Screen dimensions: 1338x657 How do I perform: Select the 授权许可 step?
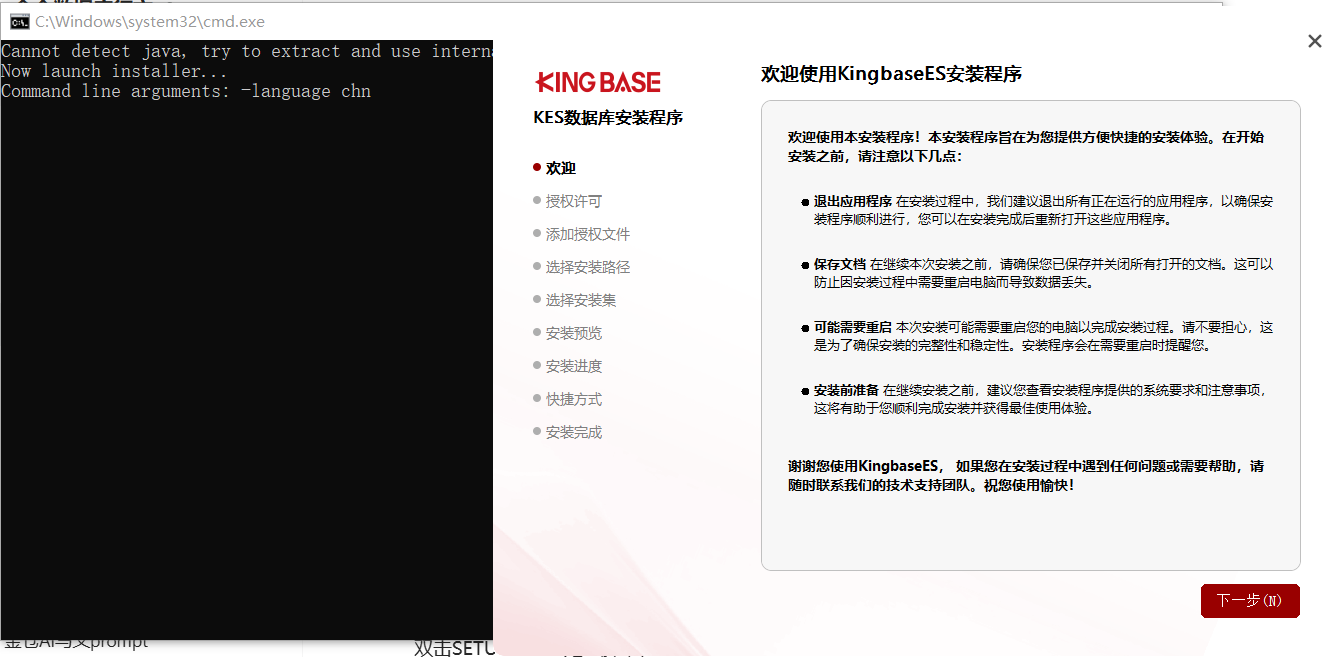tap(568, 201)
